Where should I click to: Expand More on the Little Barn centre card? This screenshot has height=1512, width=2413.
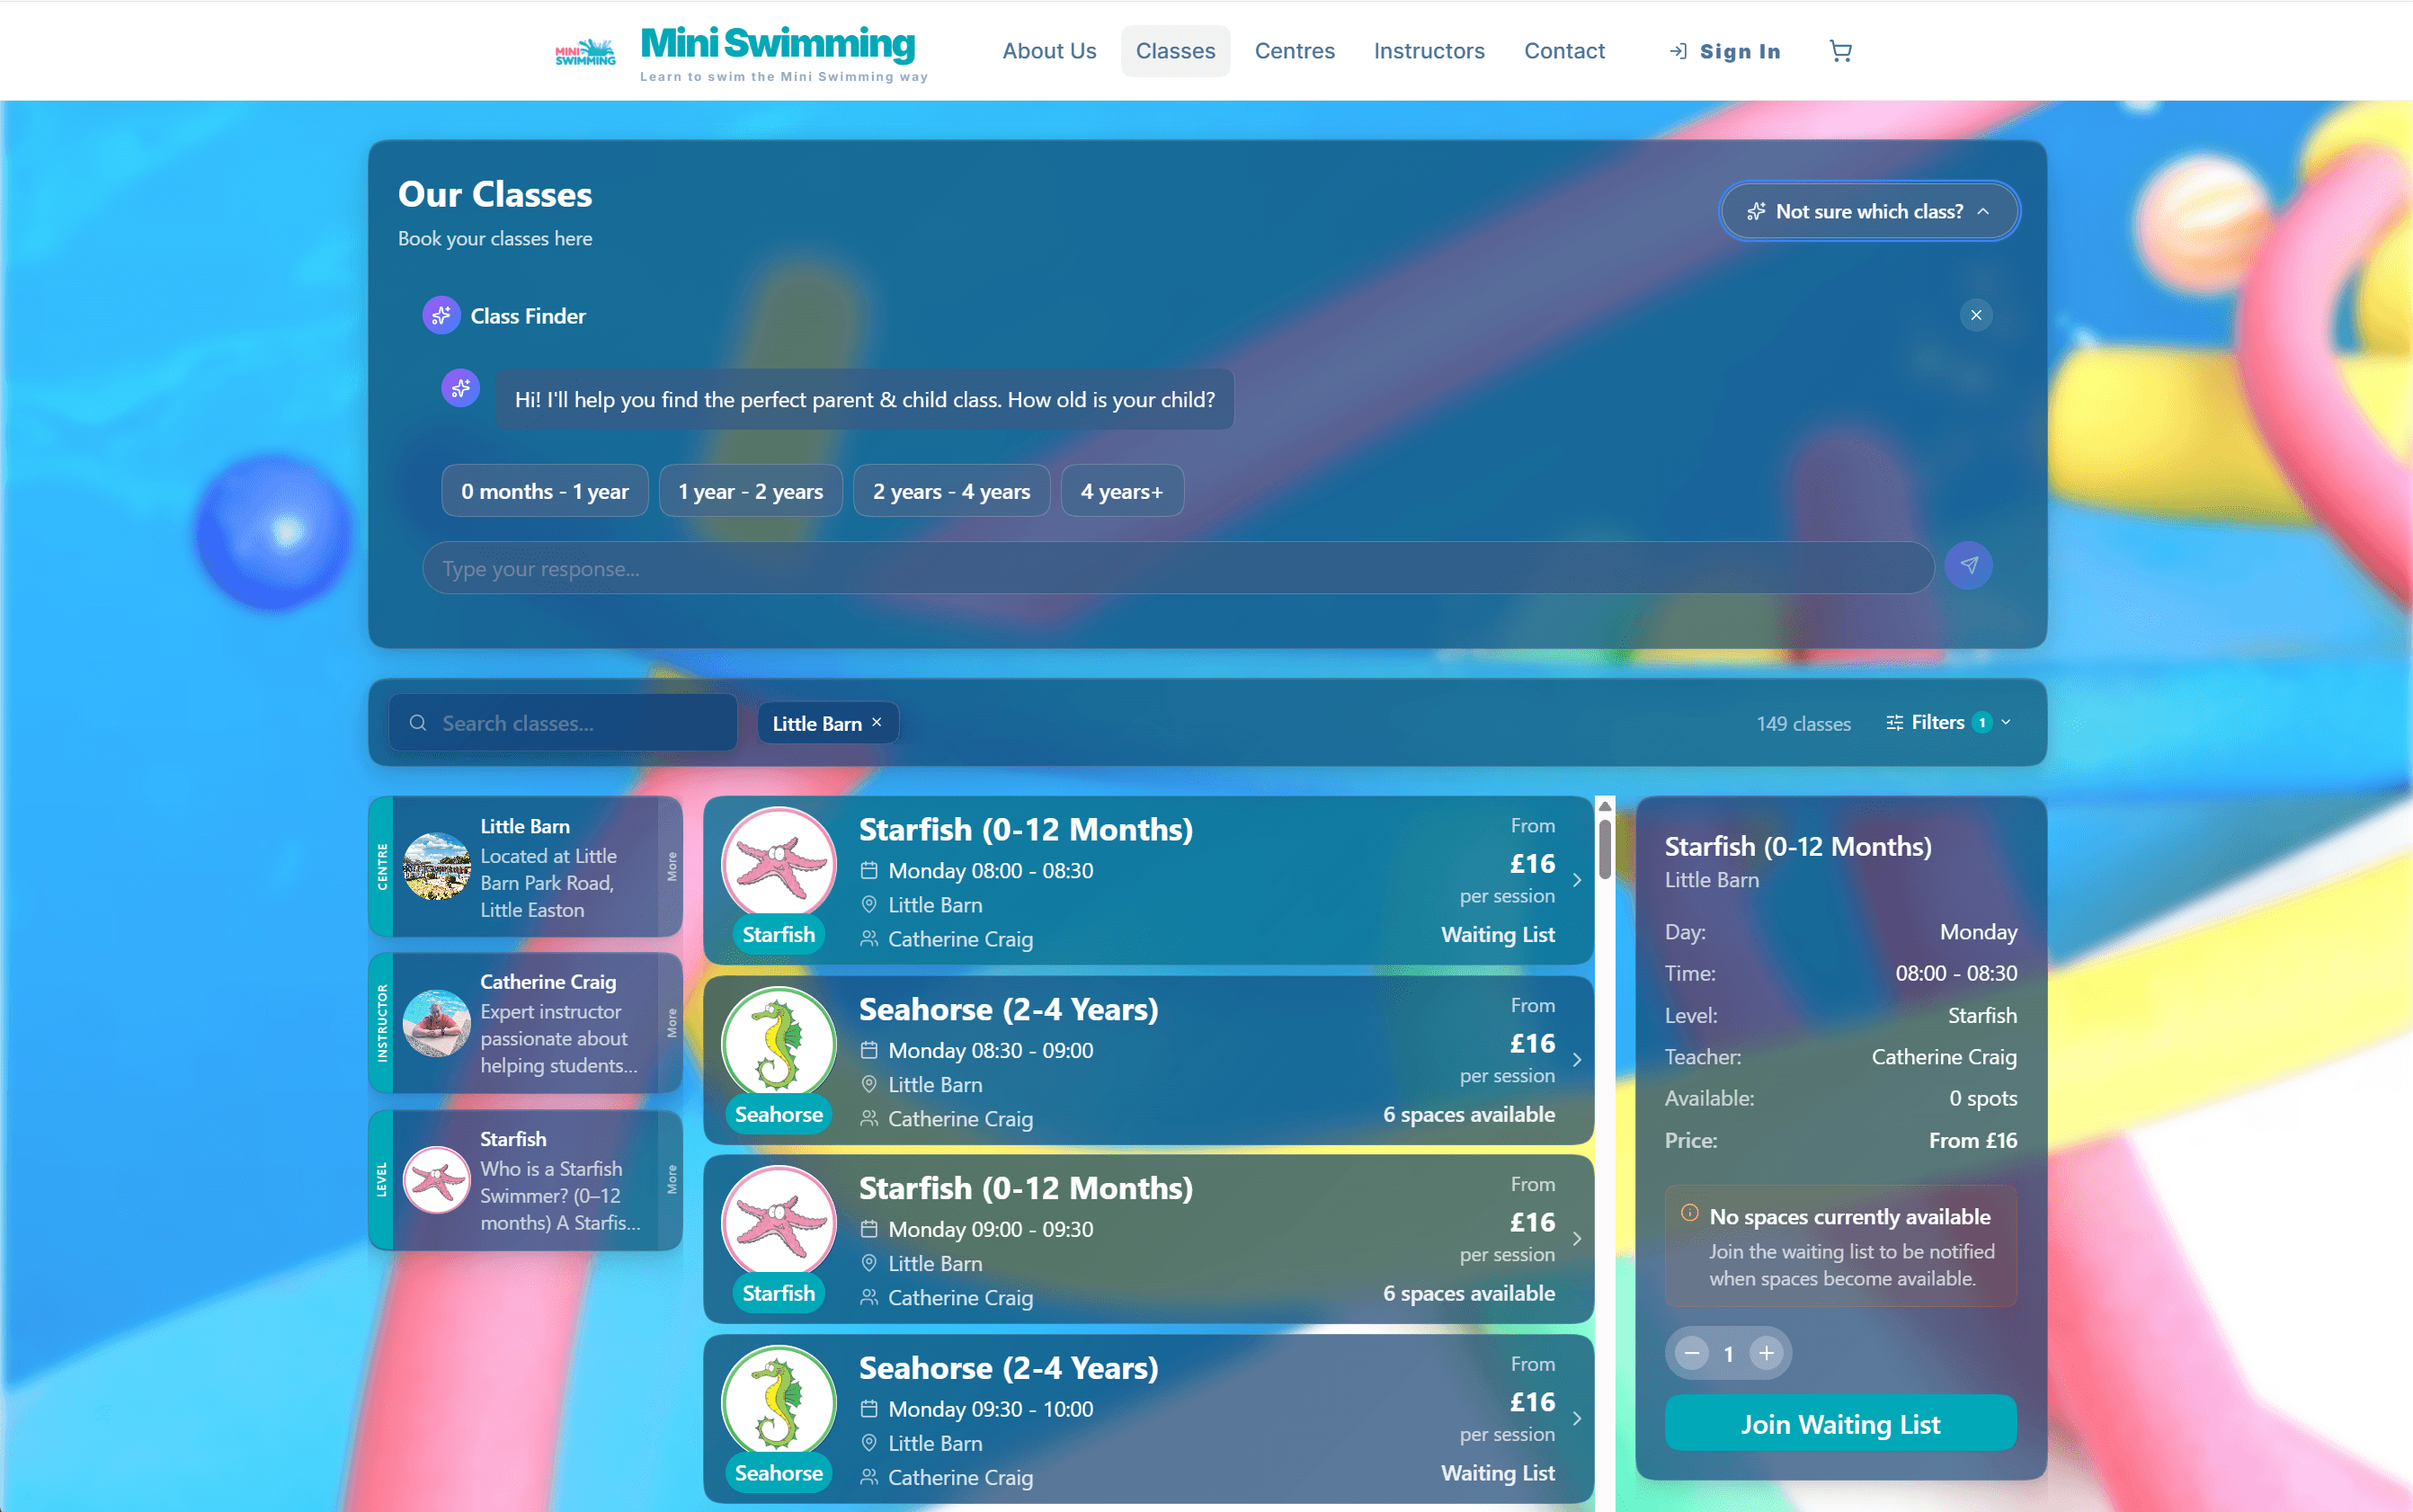click(671, 866)
